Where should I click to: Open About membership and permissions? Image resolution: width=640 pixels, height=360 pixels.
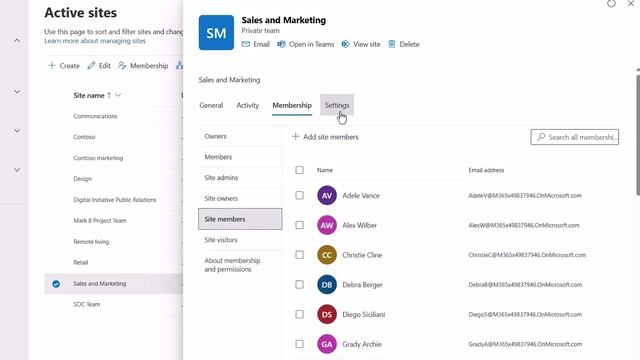[240, 265]
